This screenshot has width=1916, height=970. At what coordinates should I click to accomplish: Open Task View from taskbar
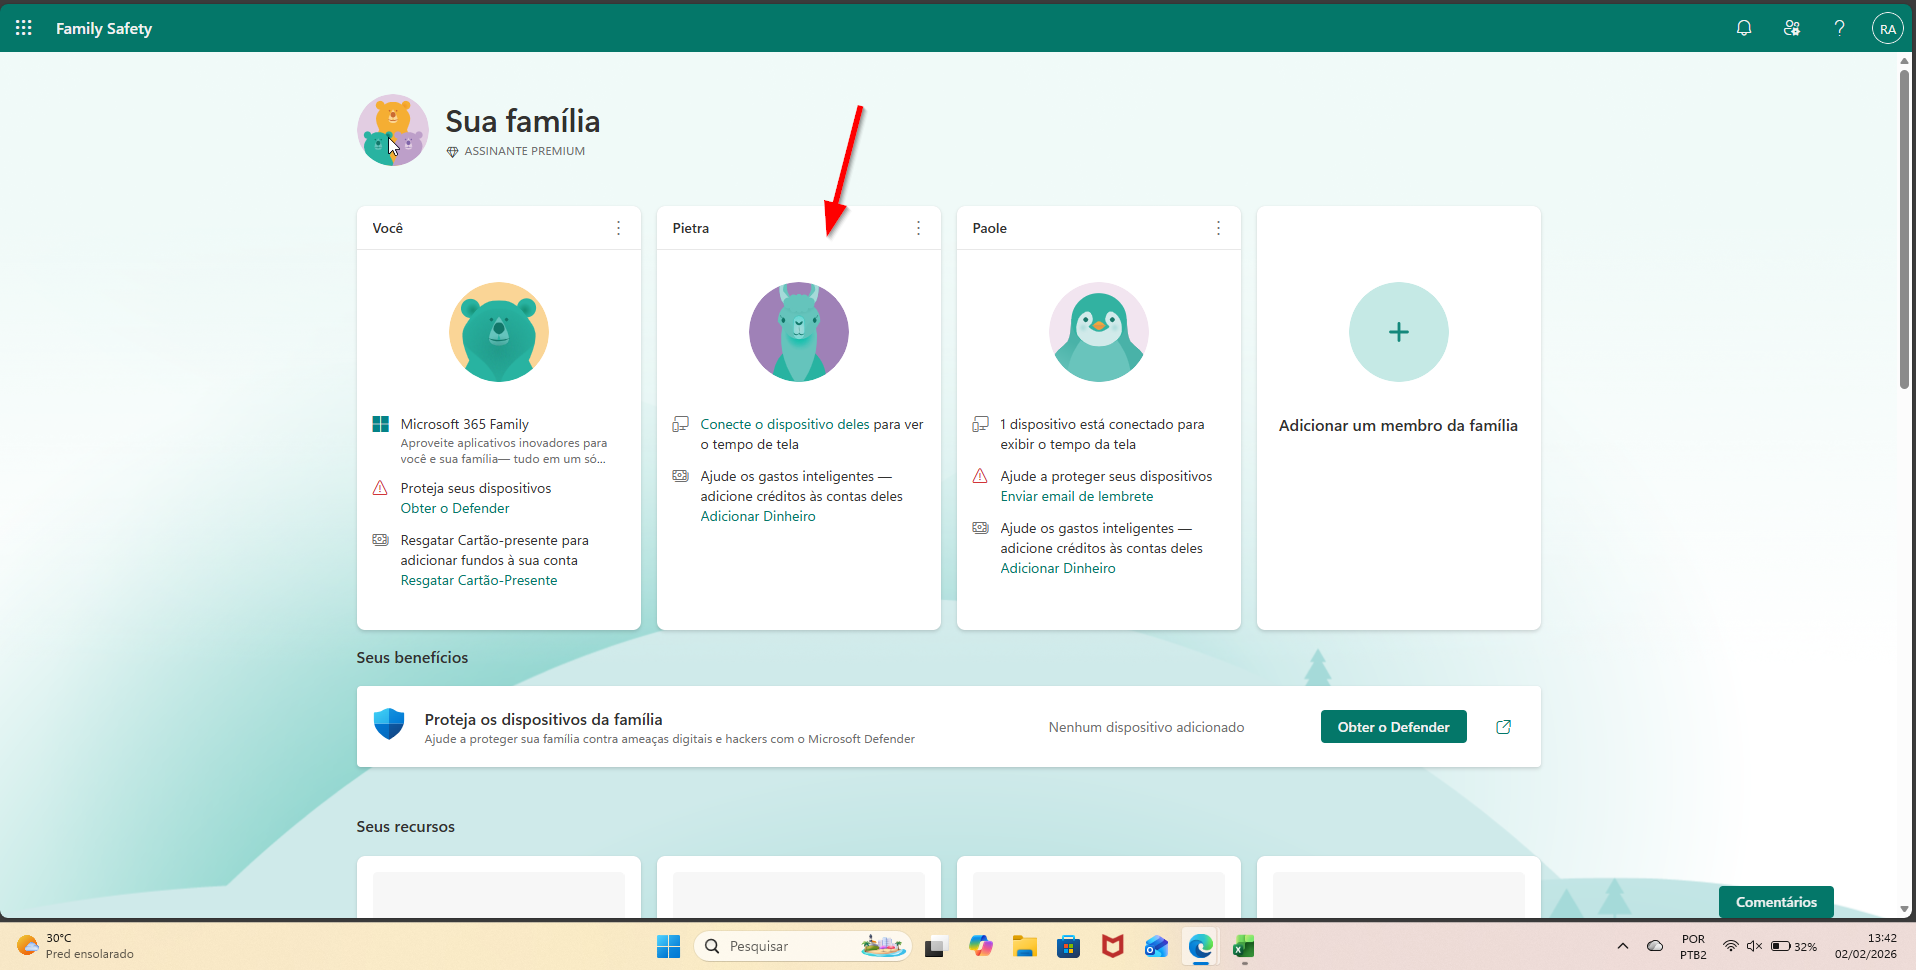pos(936,946)
